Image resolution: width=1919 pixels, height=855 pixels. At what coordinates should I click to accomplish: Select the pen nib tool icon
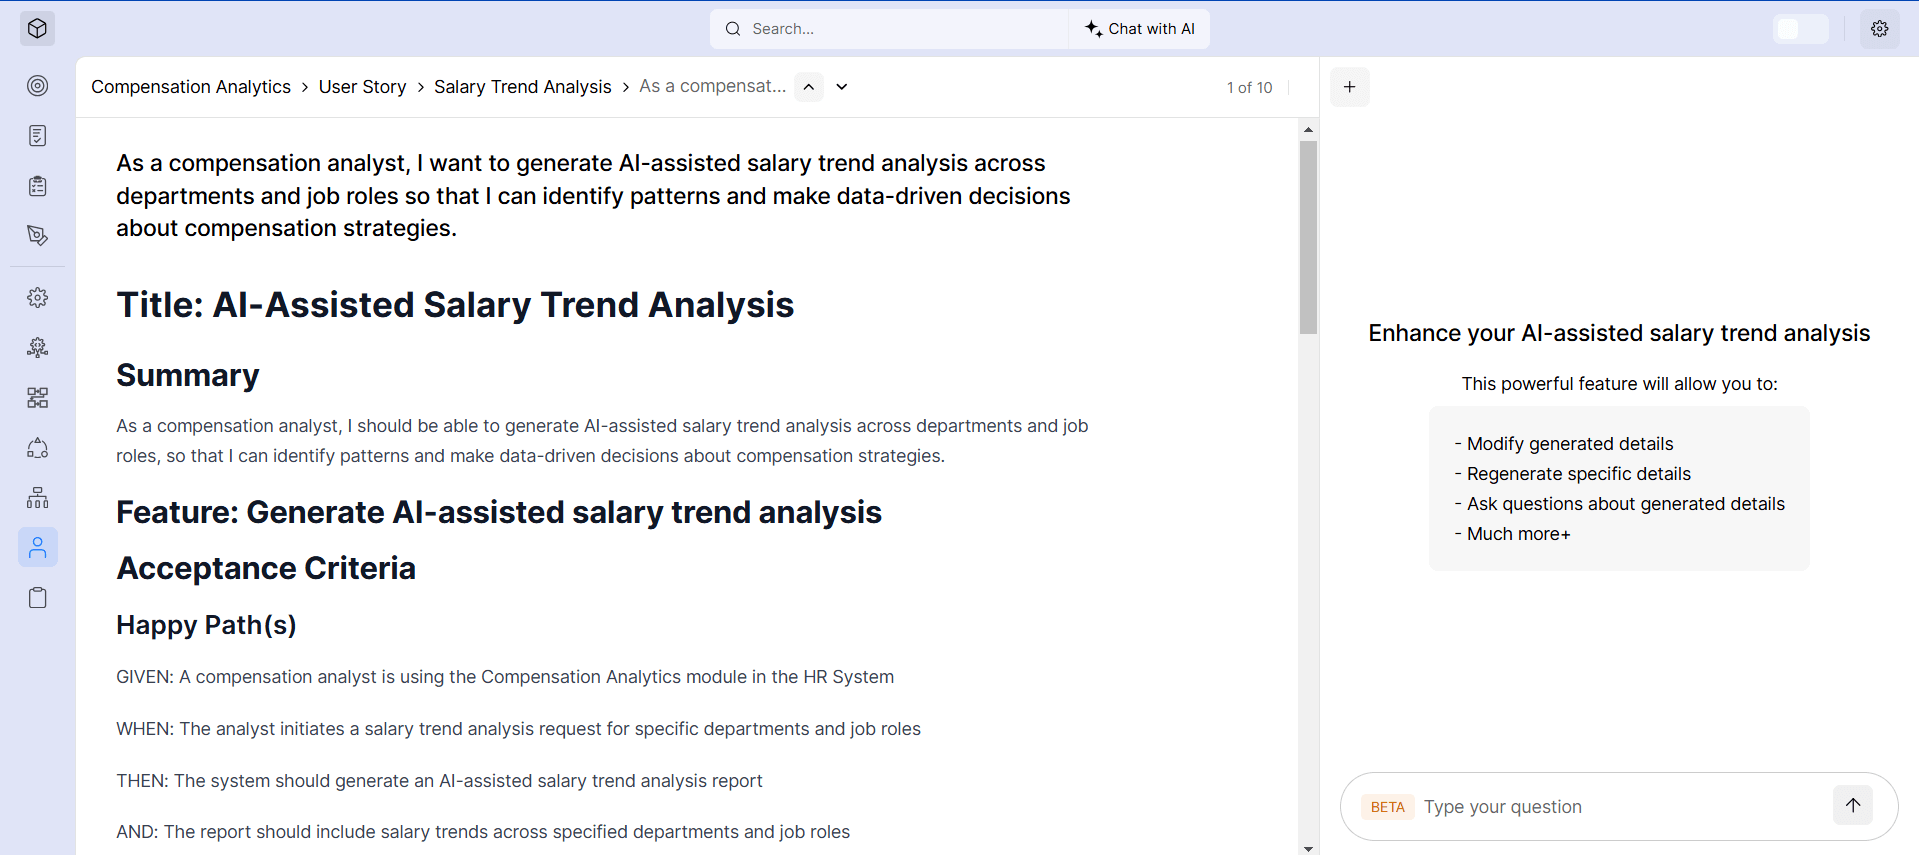click(x=37, y=236)
